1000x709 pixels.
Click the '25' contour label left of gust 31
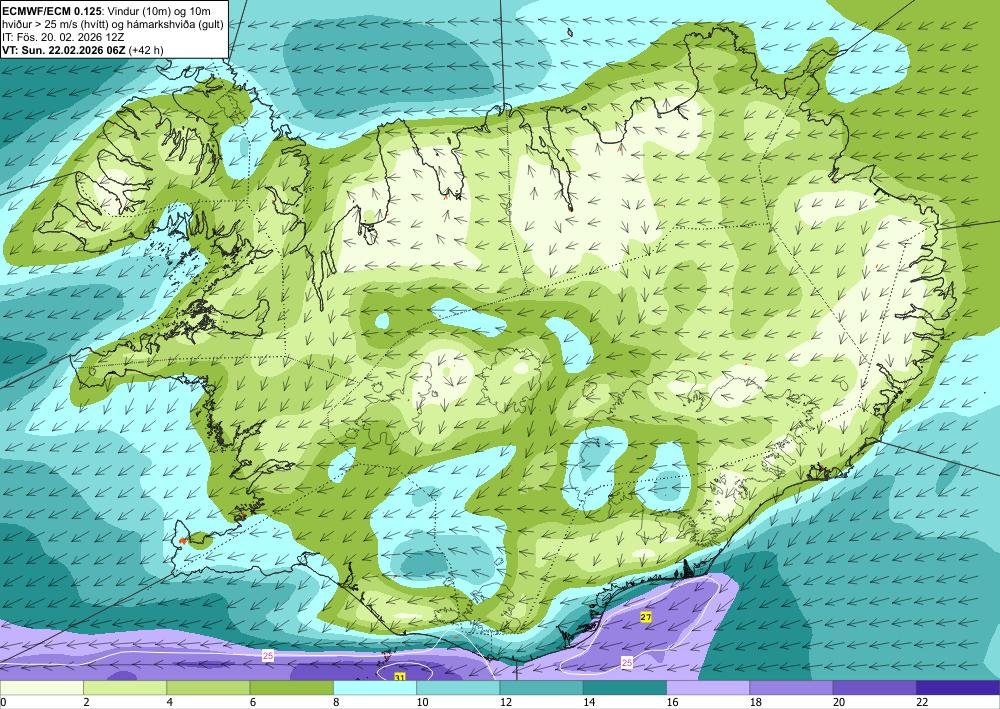[x=268, y=655]
